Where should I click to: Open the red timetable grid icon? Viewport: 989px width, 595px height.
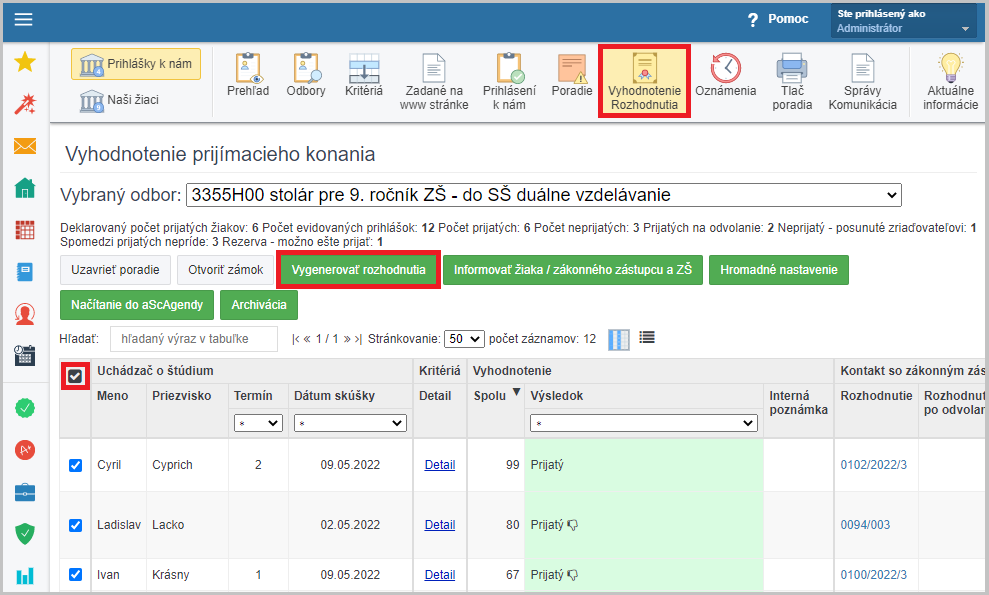click(25, 230)
